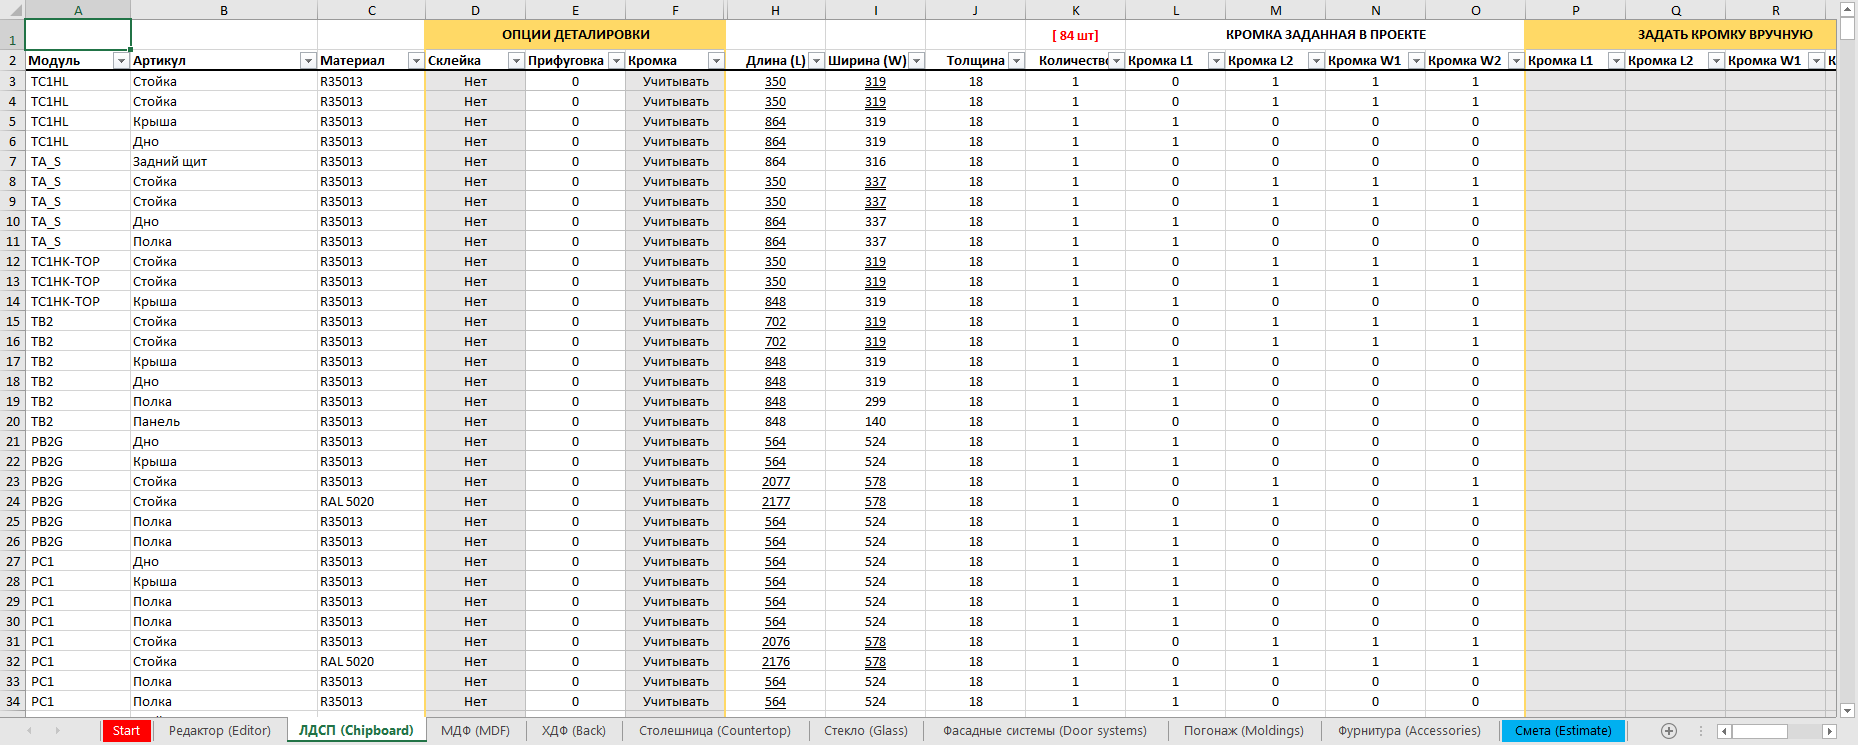1858x745 pixels.
Task: Select row 20 header
Action: point(12,422)
